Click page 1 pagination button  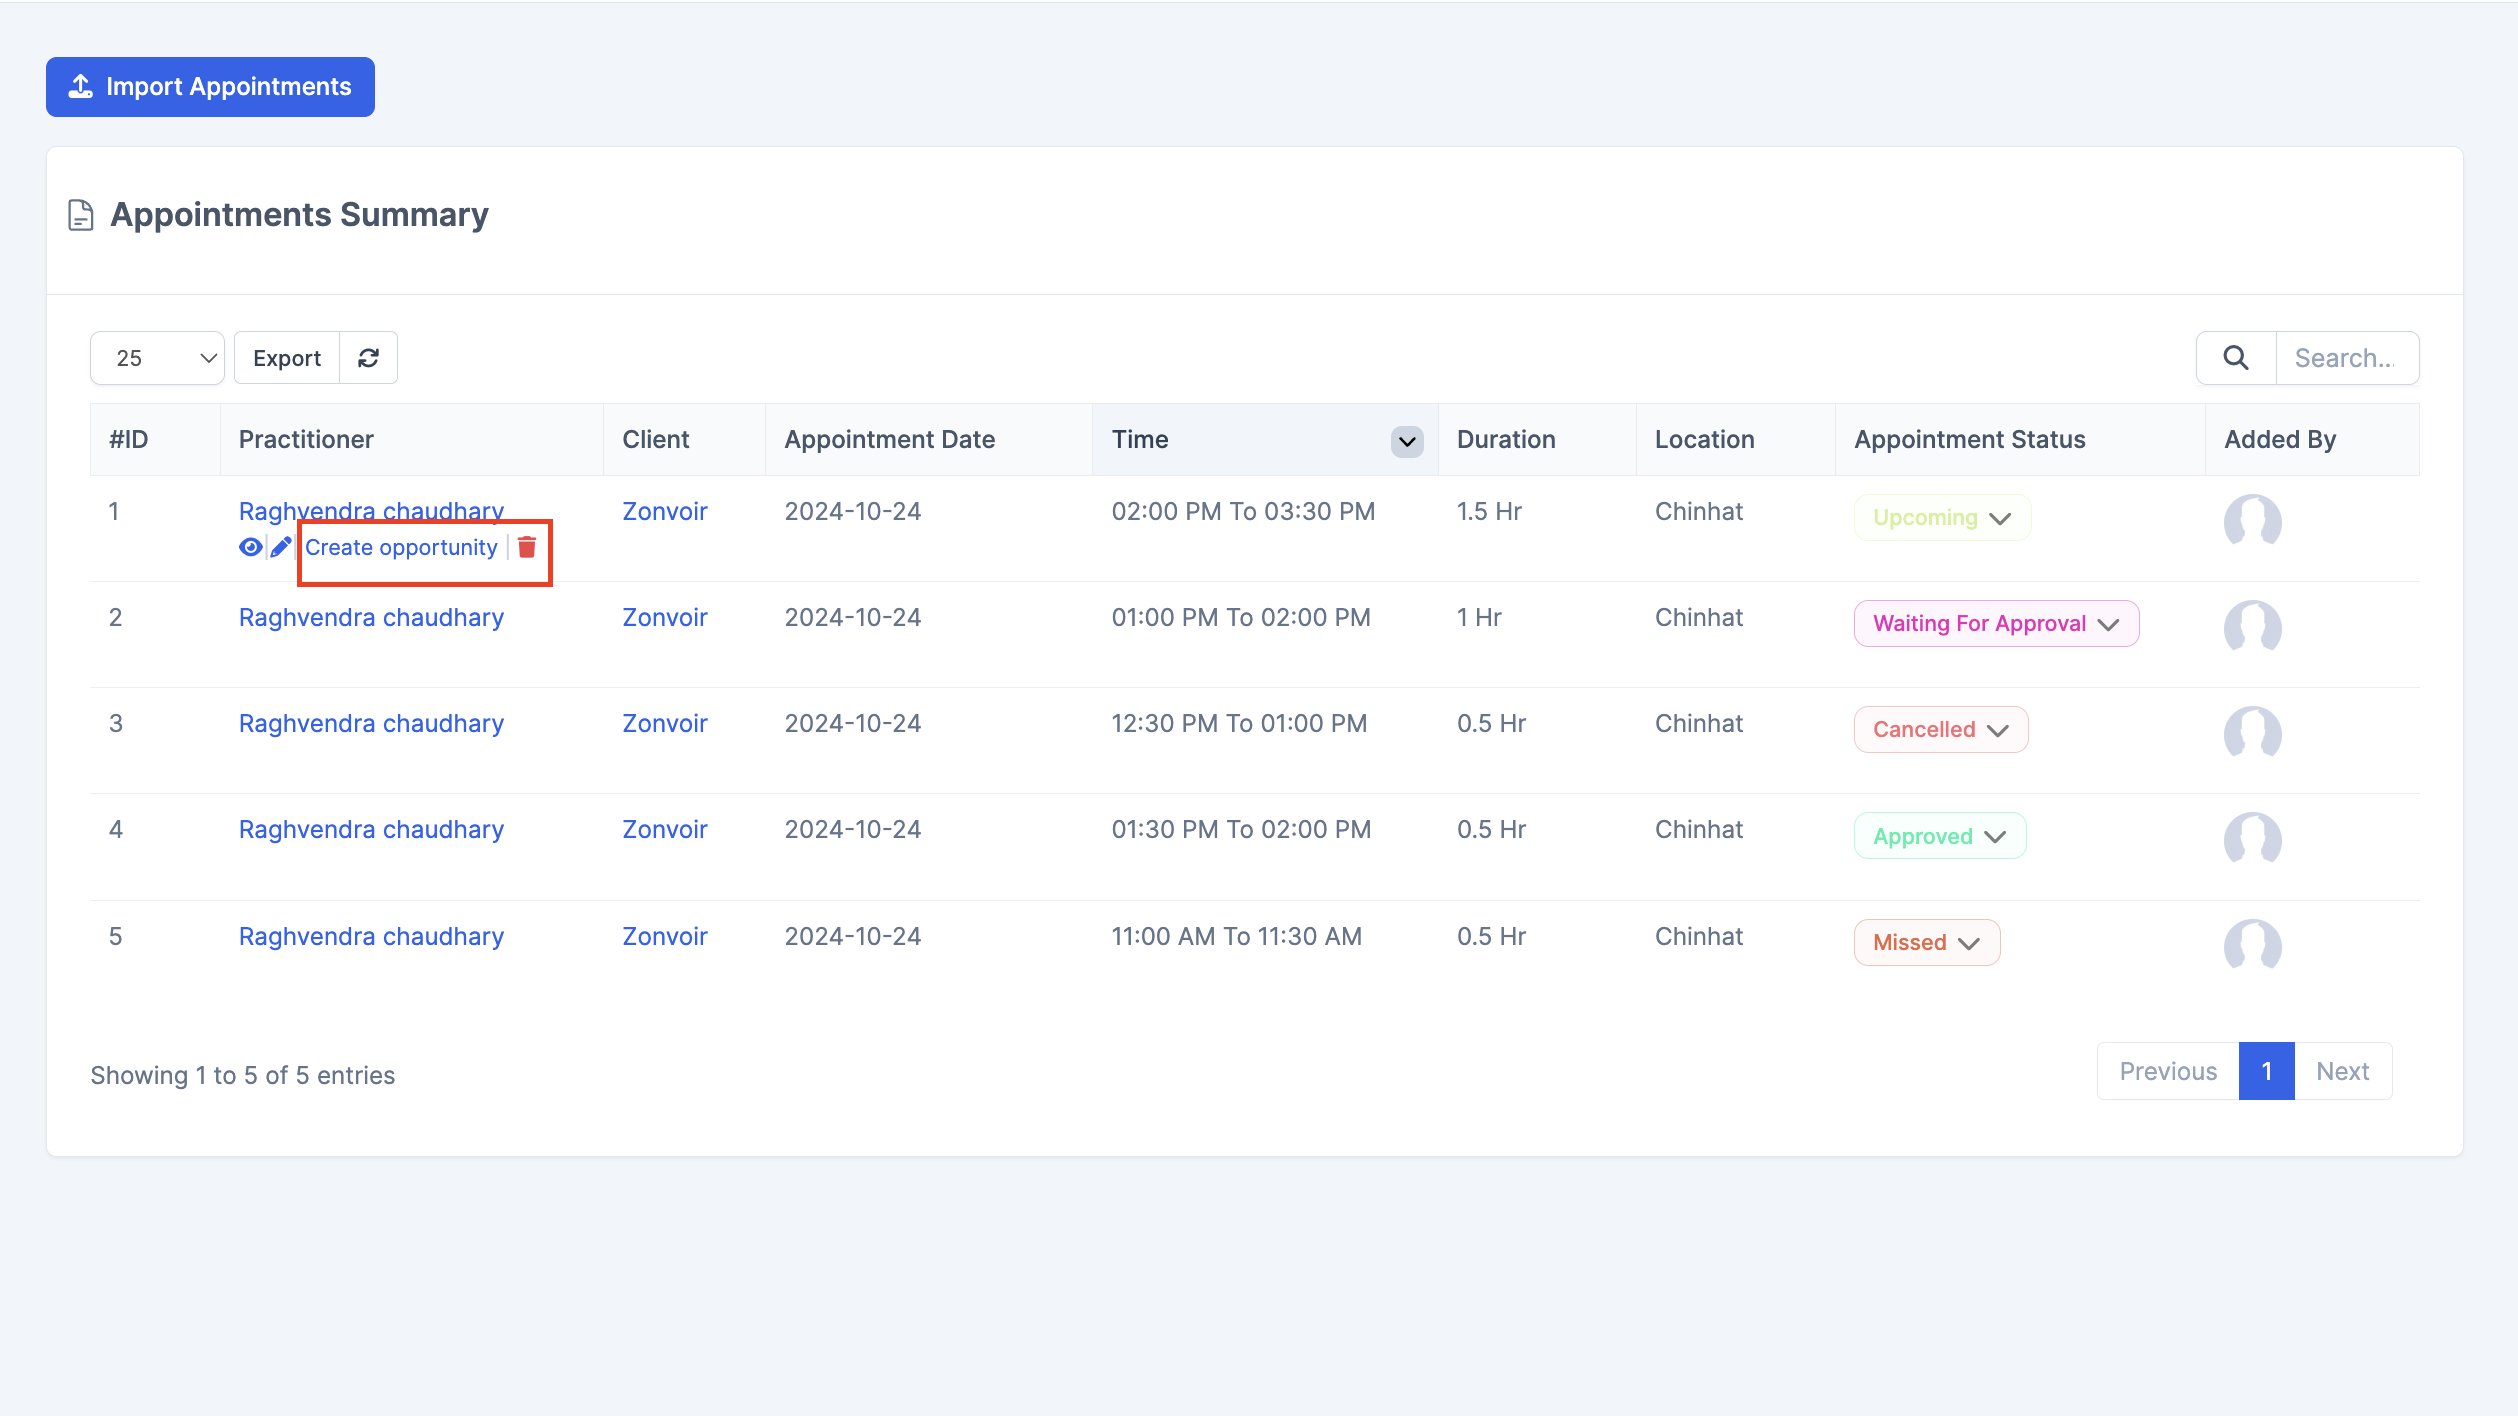click(x=2266, y=1070)
